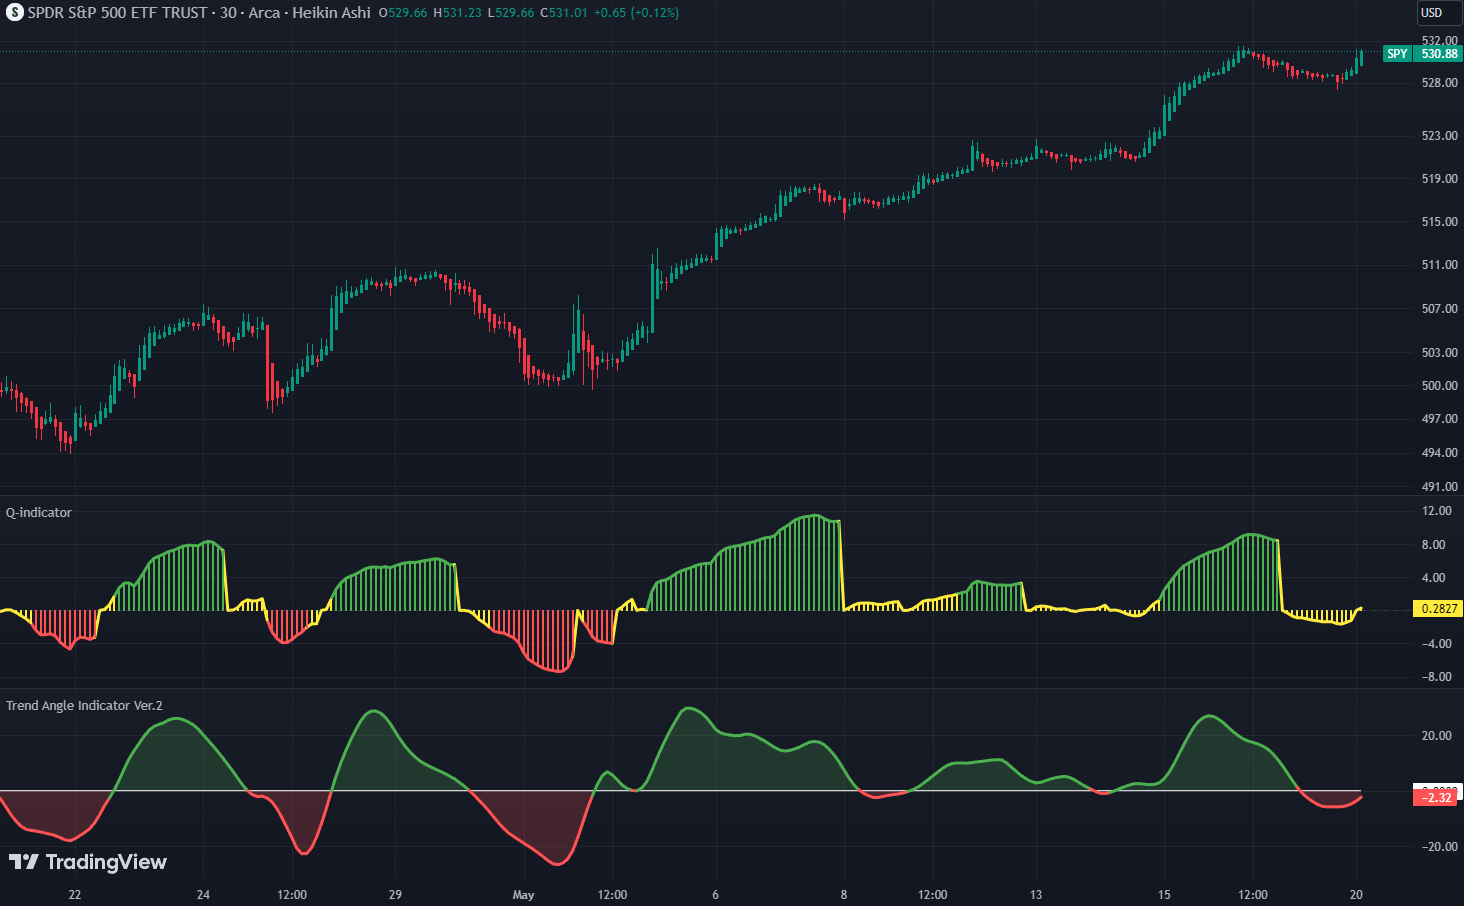Click the O529.66 open value
The height and width of the screenshot is (906, 1464).
pos(403,13)
